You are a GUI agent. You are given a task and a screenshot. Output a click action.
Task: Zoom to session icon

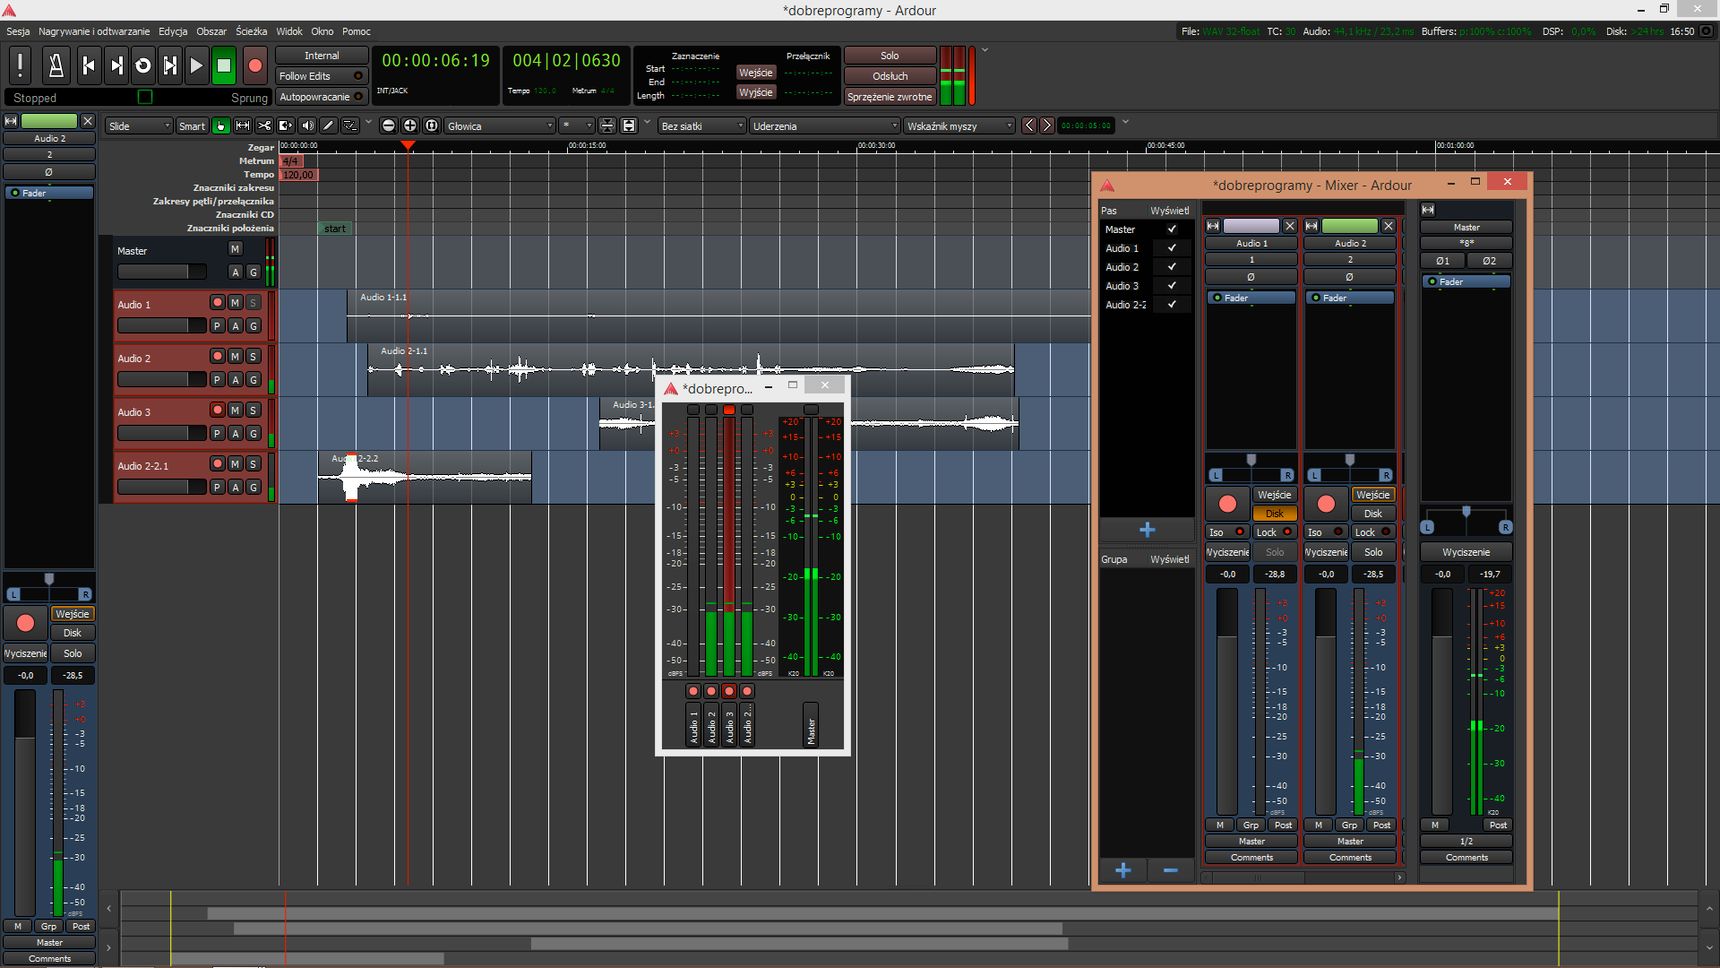coord(432,125)
